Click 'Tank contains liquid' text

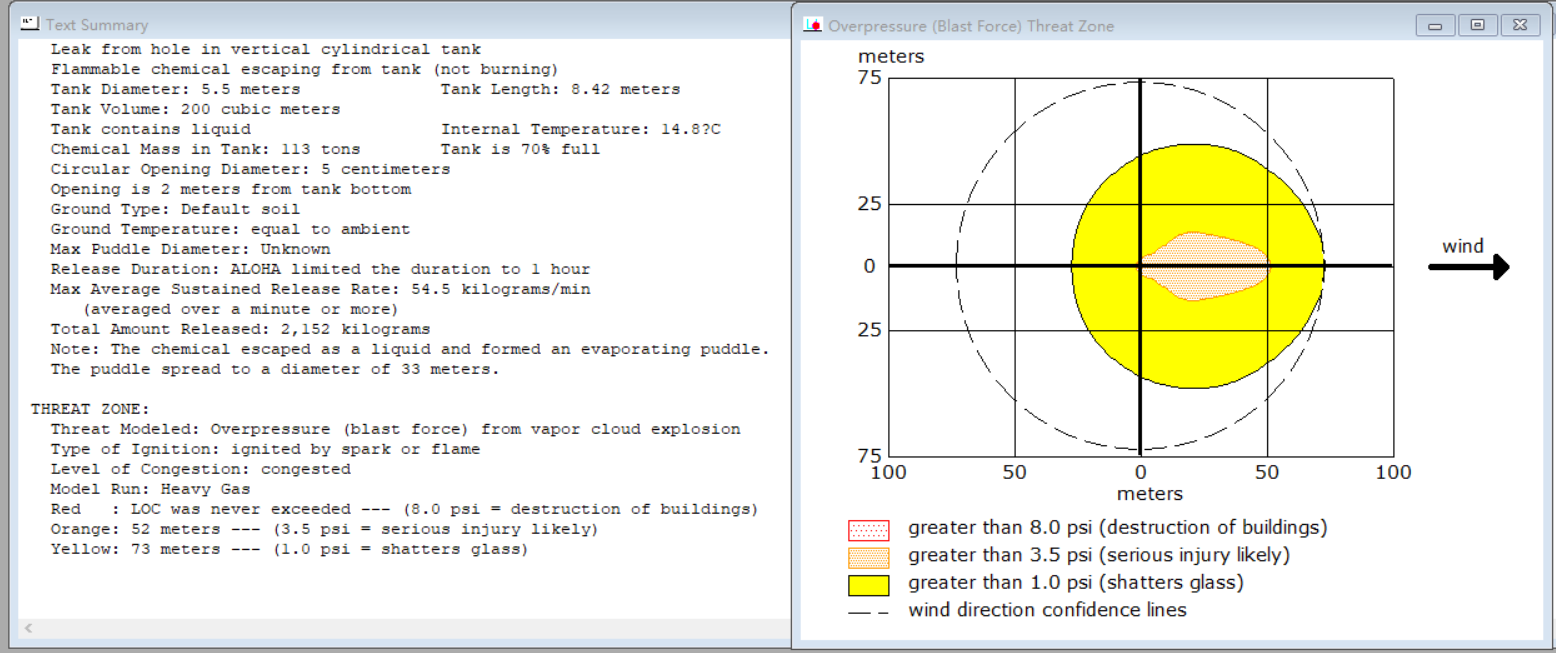tap(150, 129)
